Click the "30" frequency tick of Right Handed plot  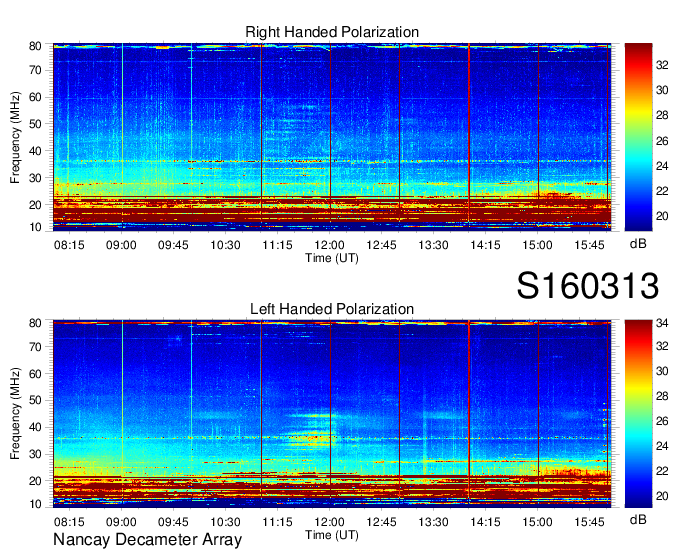[x=35, y=178]
